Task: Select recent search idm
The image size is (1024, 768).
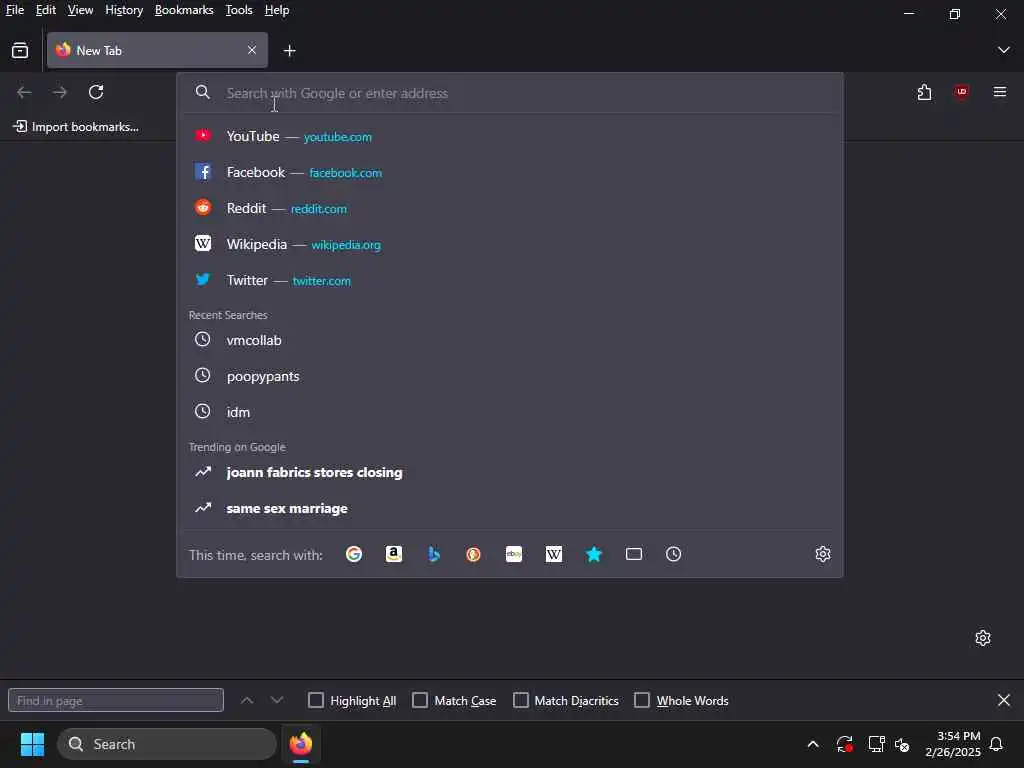Action: pyautogui.click(x=509, y=412)
